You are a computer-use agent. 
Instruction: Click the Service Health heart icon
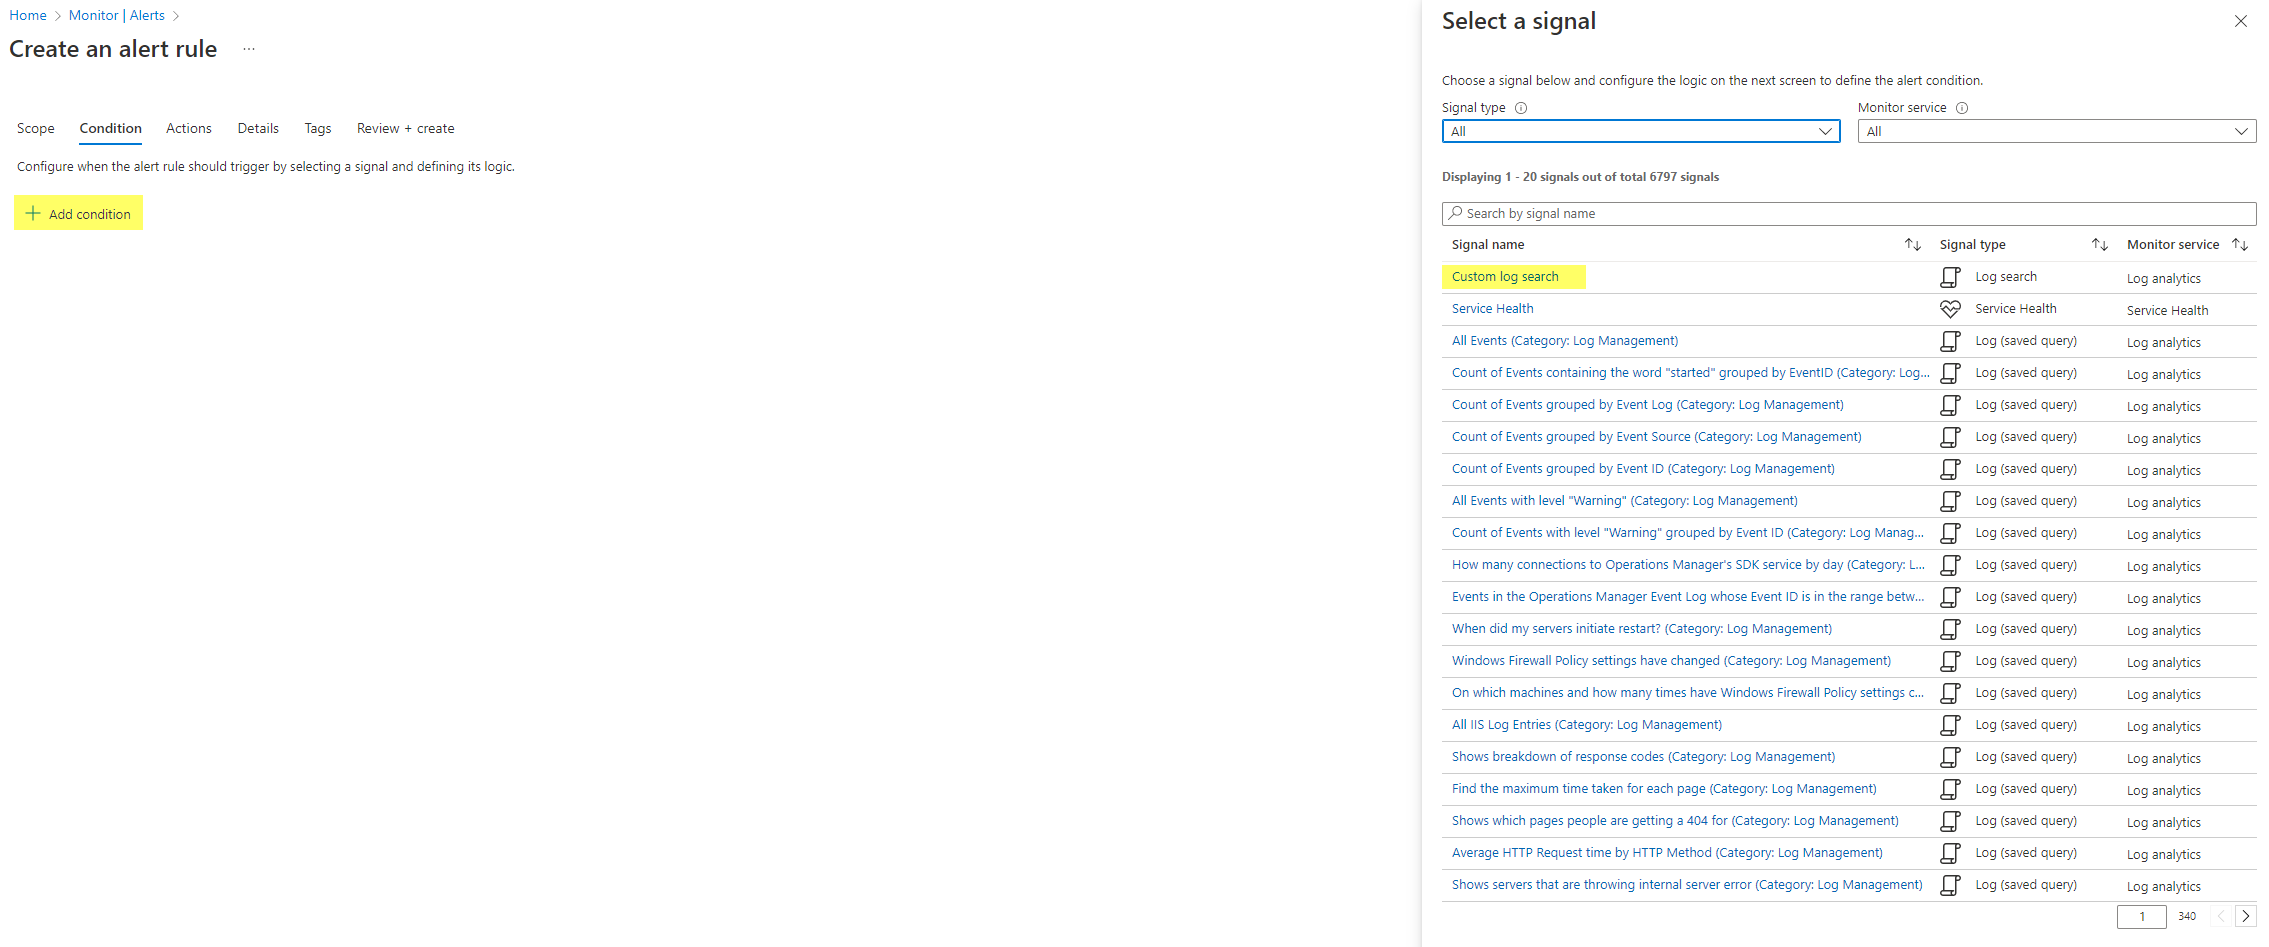[1950, 309]
